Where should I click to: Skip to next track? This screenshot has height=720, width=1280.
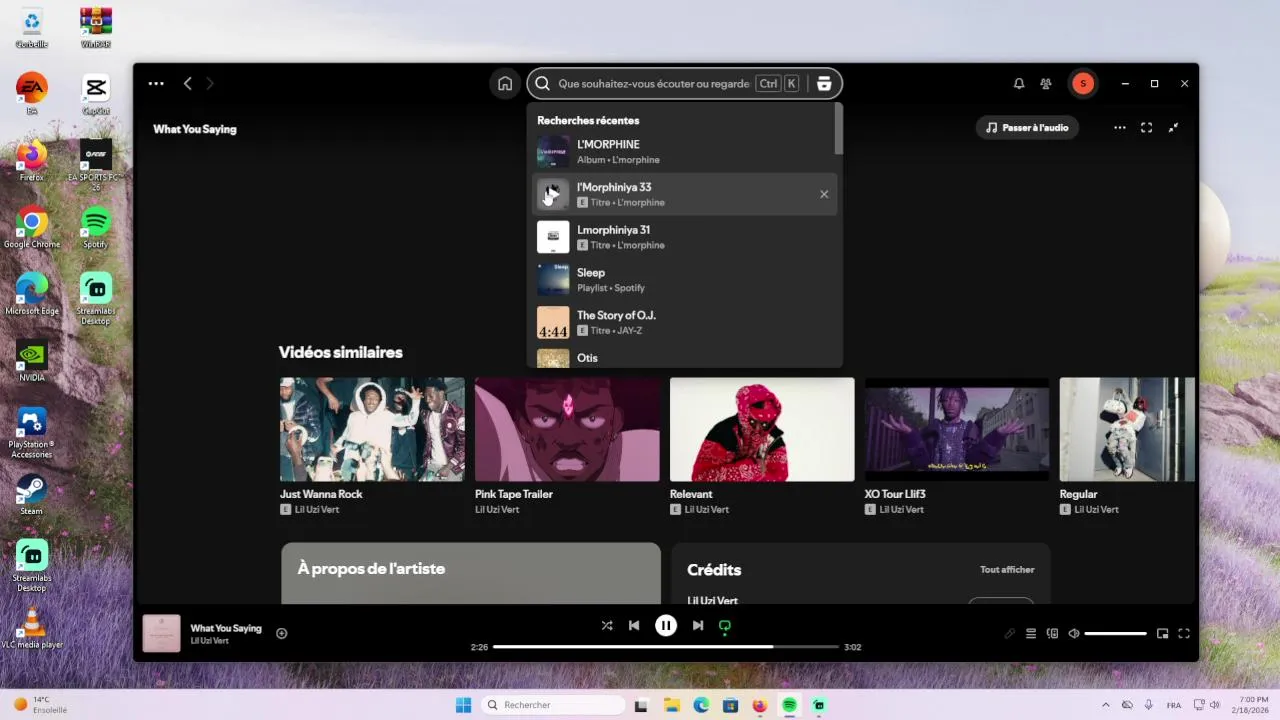tap(698, 626)
